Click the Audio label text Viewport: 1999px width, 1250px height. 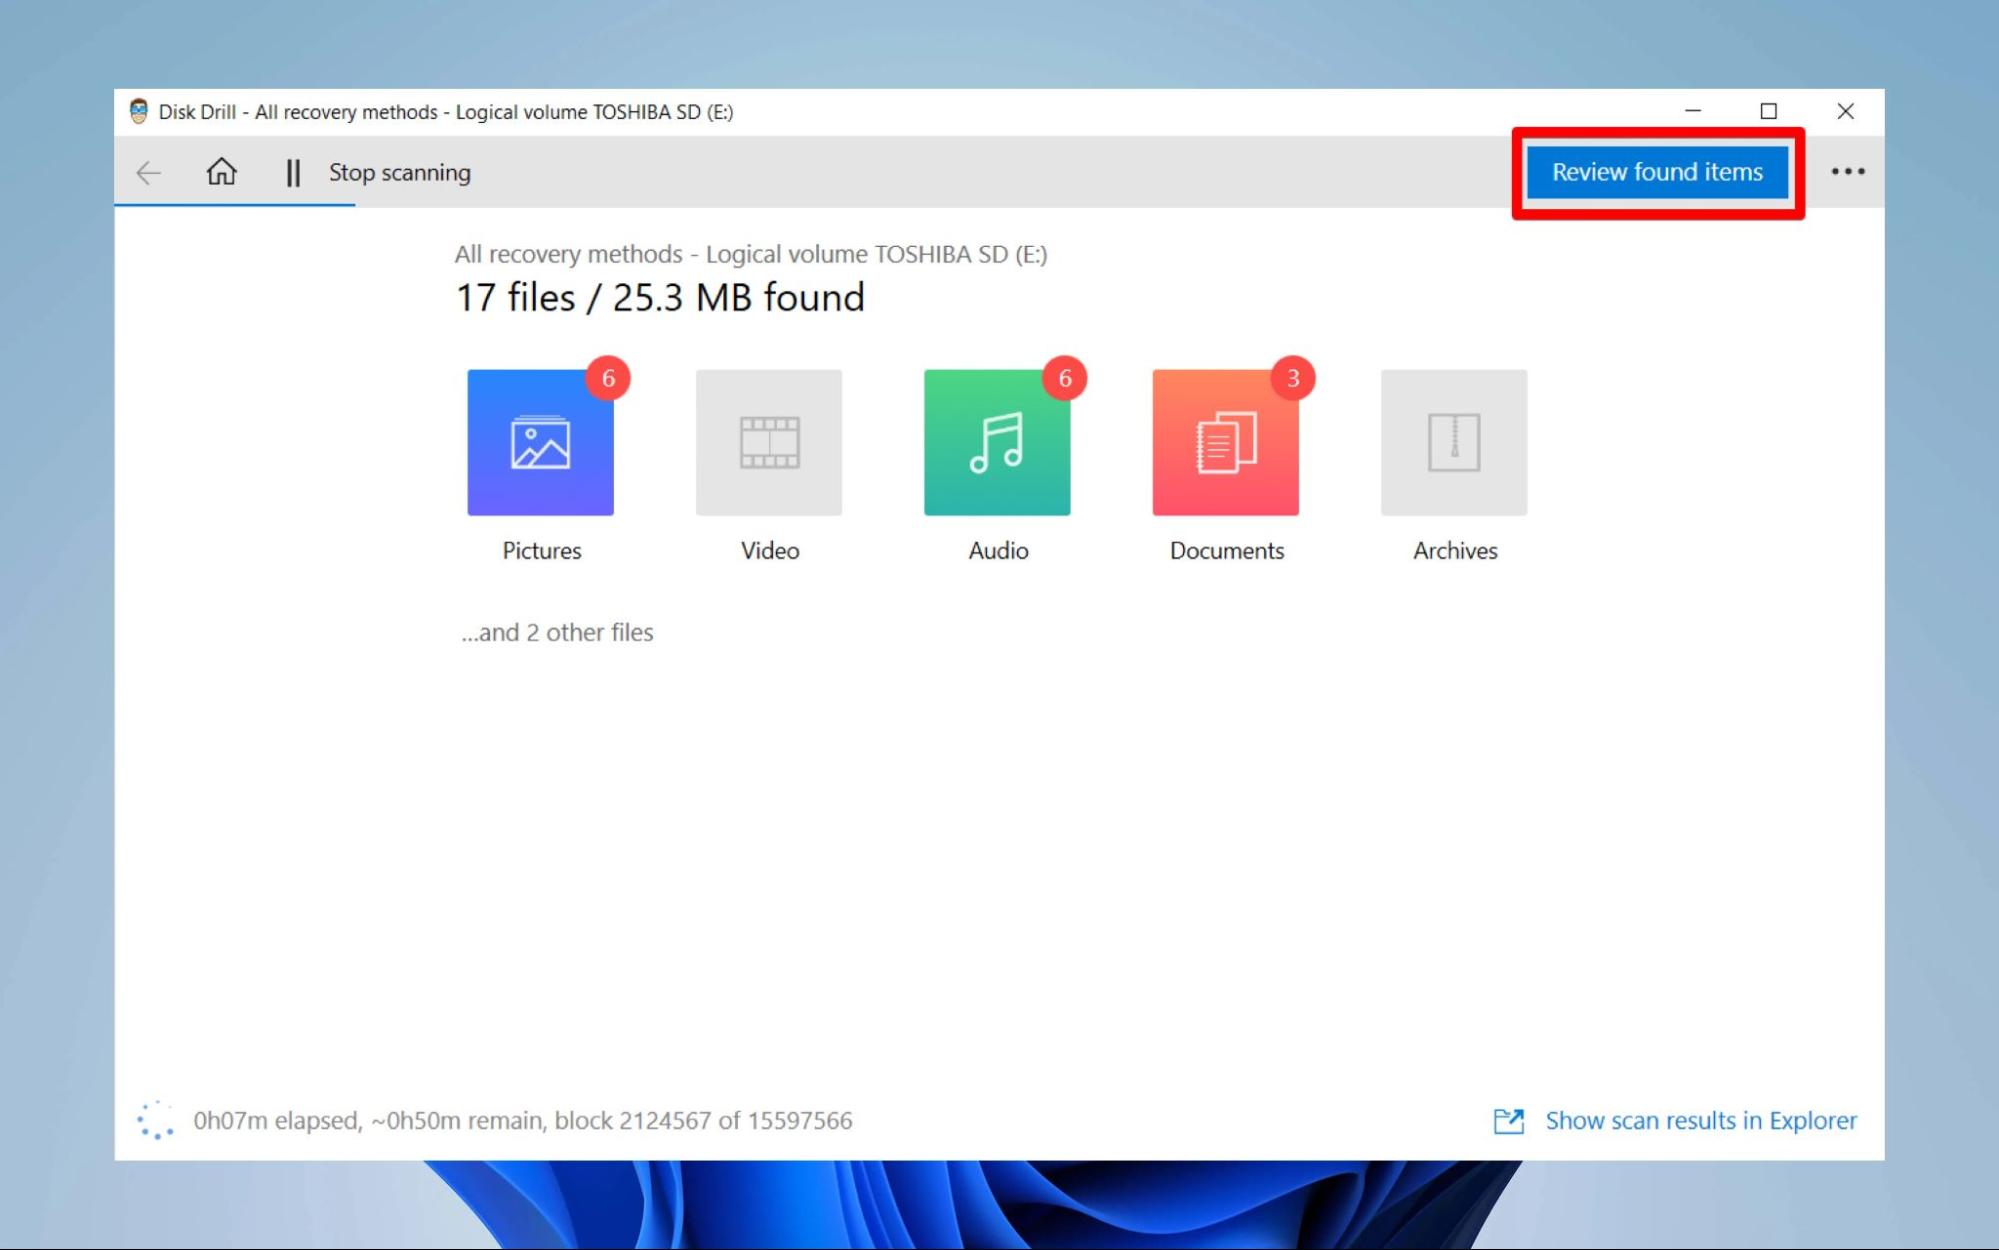point(998,551)
